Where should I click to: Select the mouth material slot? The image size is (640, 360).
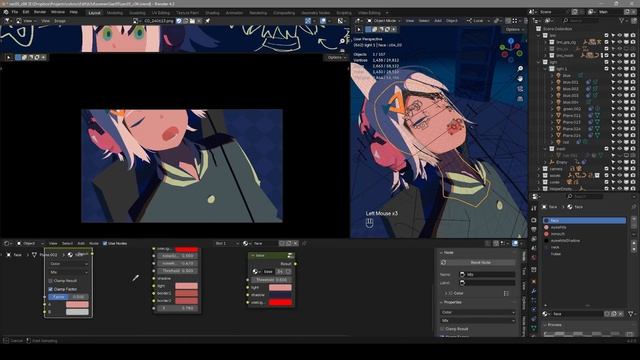tap(584, 234)
